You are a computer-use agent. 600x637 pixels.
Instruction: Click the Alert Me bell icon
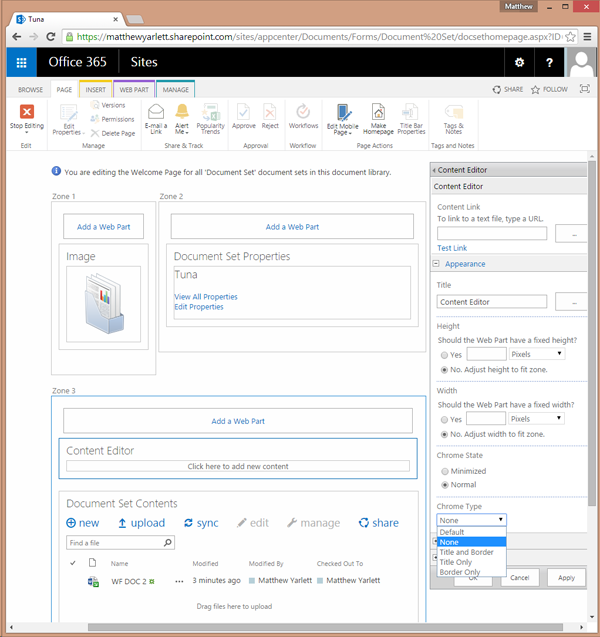[x=182, y=112]
